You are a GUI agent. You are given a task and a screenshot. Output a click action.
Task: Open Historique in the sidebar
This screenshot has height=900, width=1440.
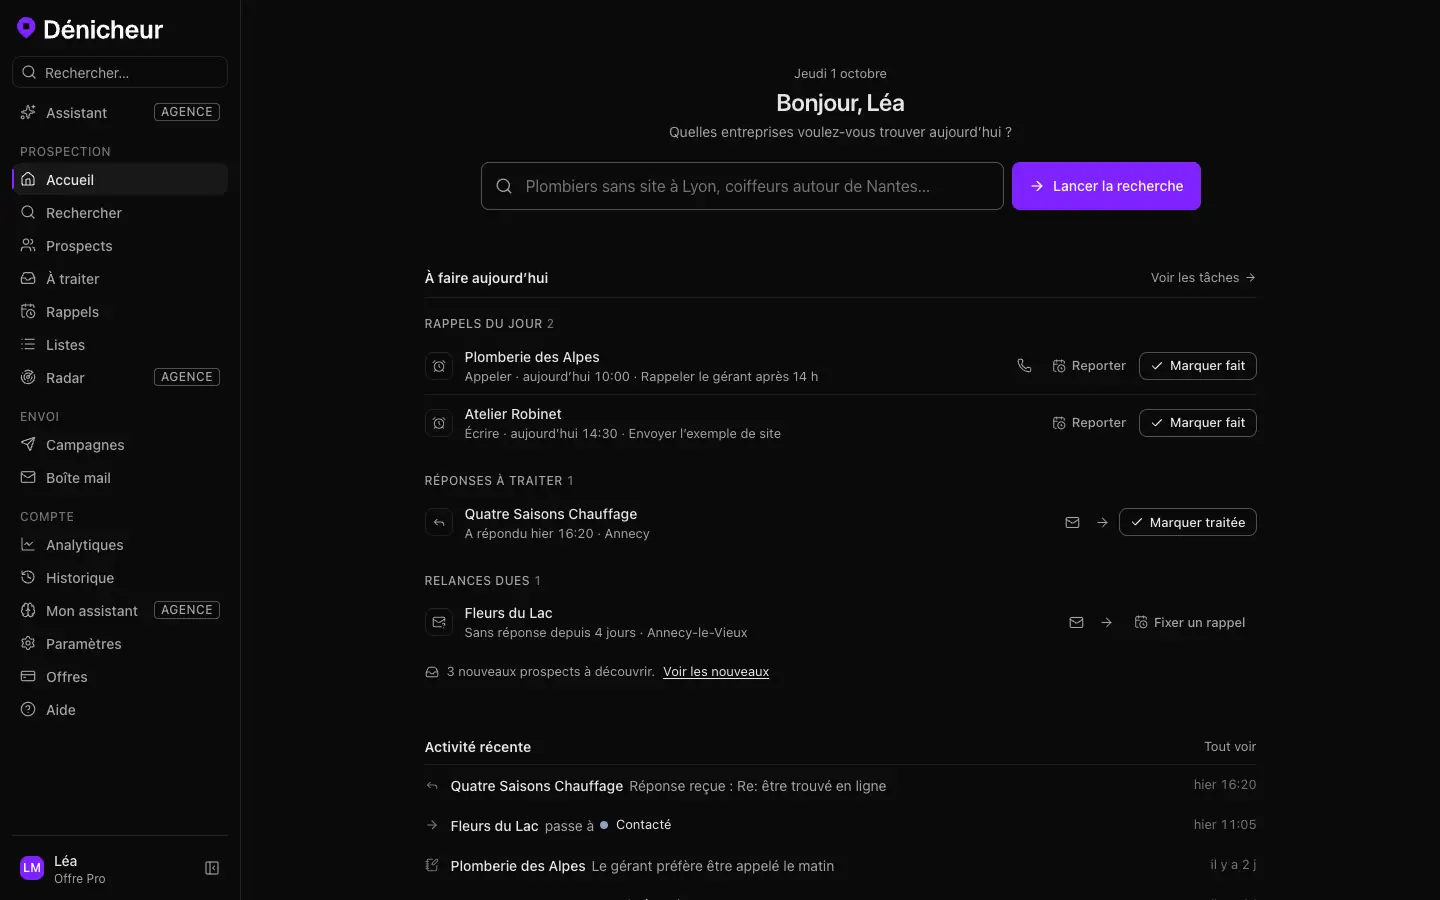click(x=120, y=578)
